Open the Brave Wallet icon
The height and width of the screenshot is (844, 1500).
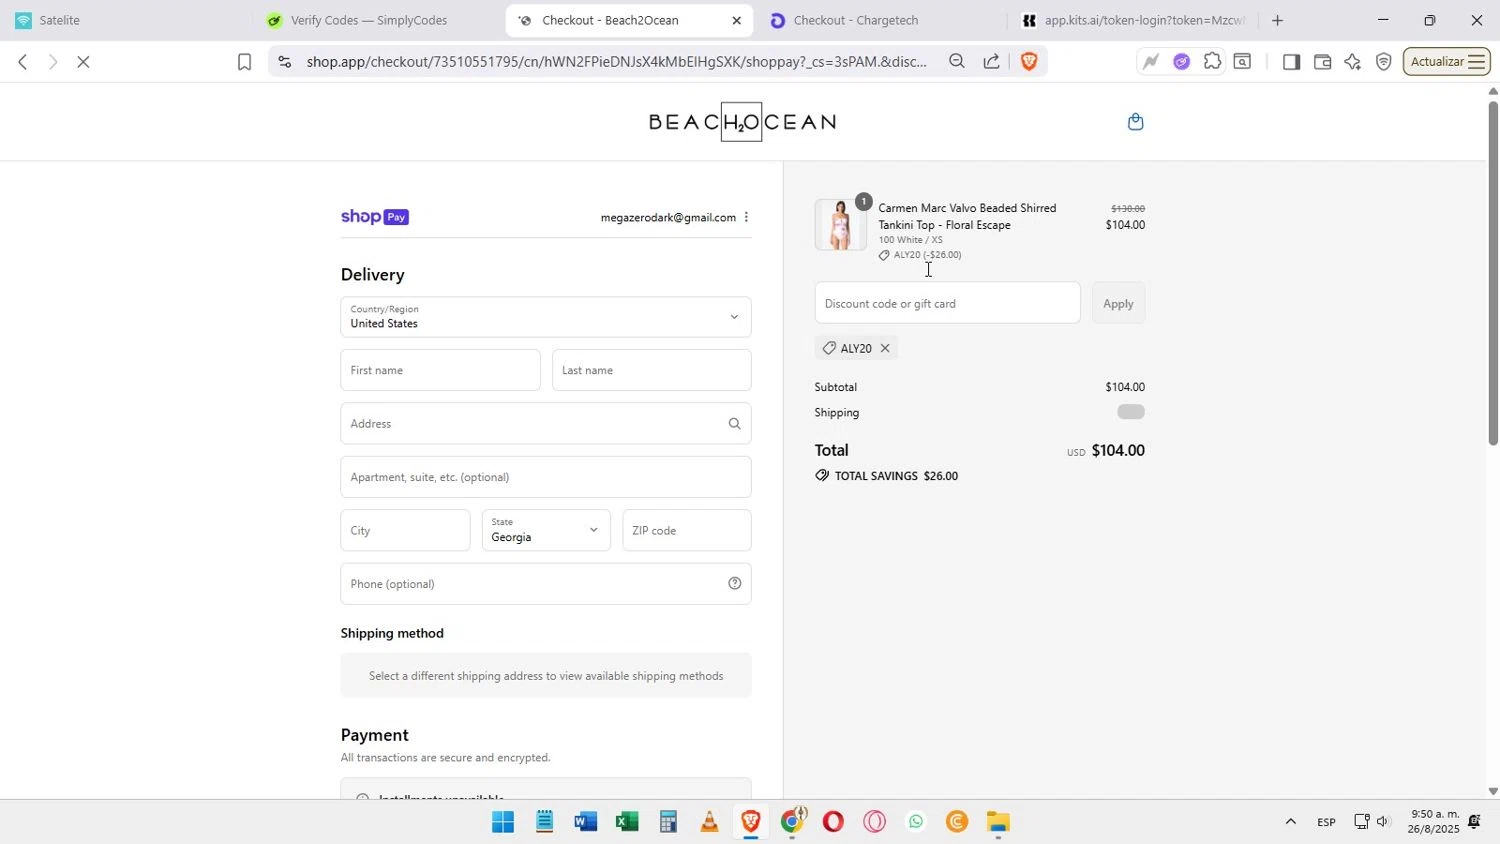[1322, 62]
